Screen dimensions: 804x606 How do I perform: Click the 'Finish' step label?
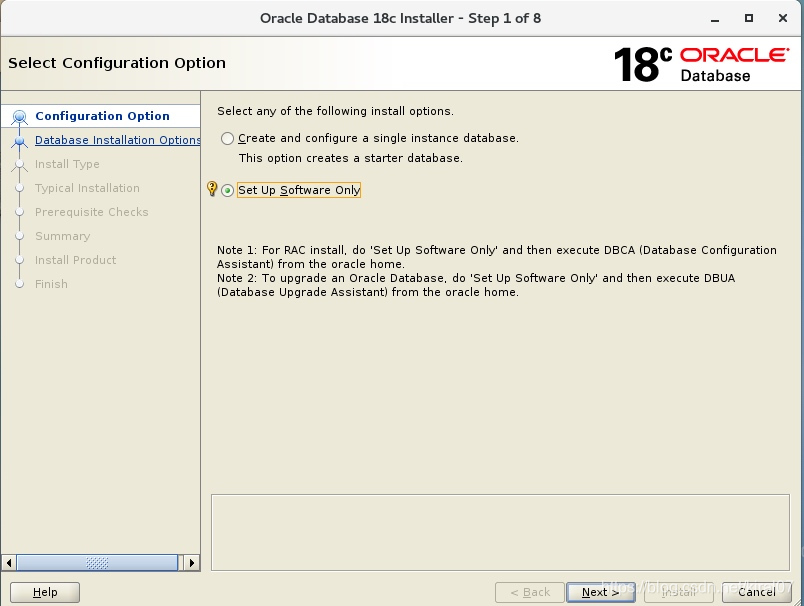[x=51, y=284]
